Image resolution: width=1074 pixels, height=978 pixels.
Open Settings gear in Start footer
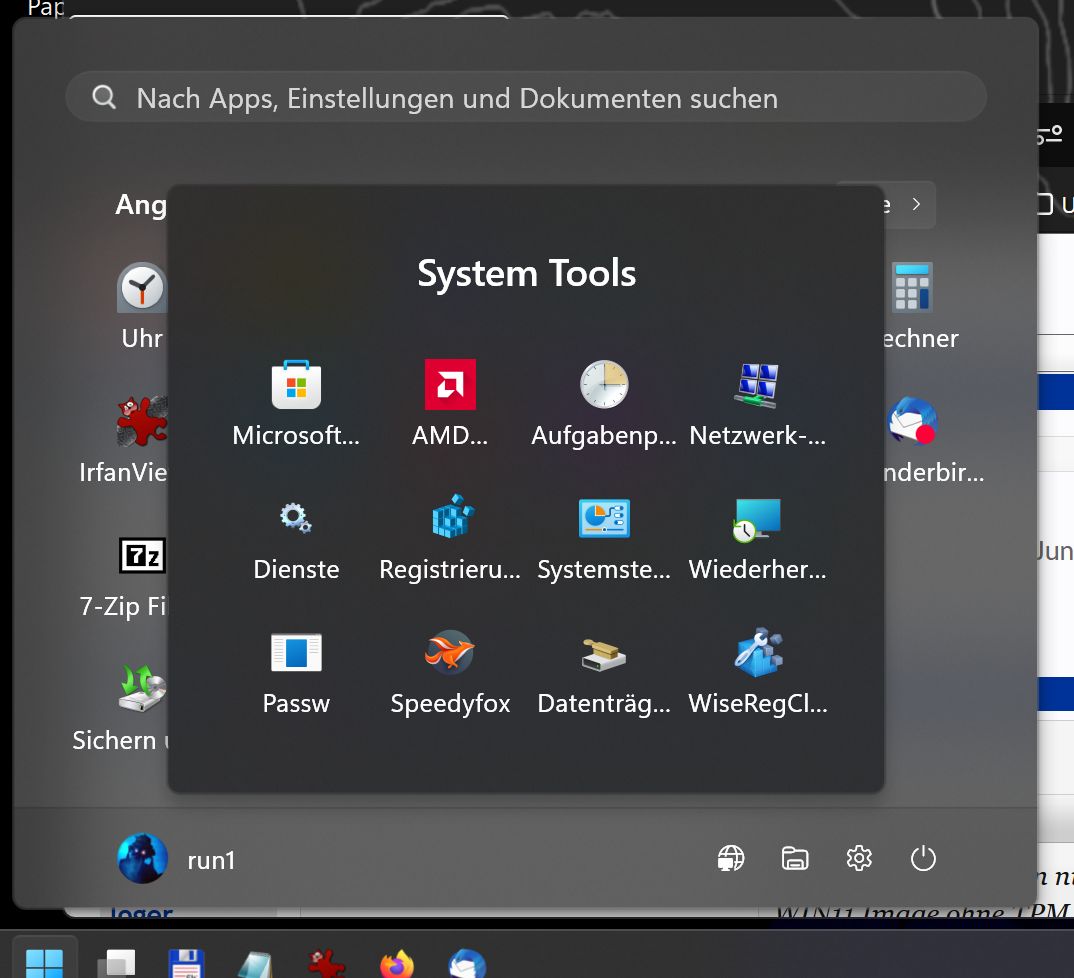pos(859,858)
